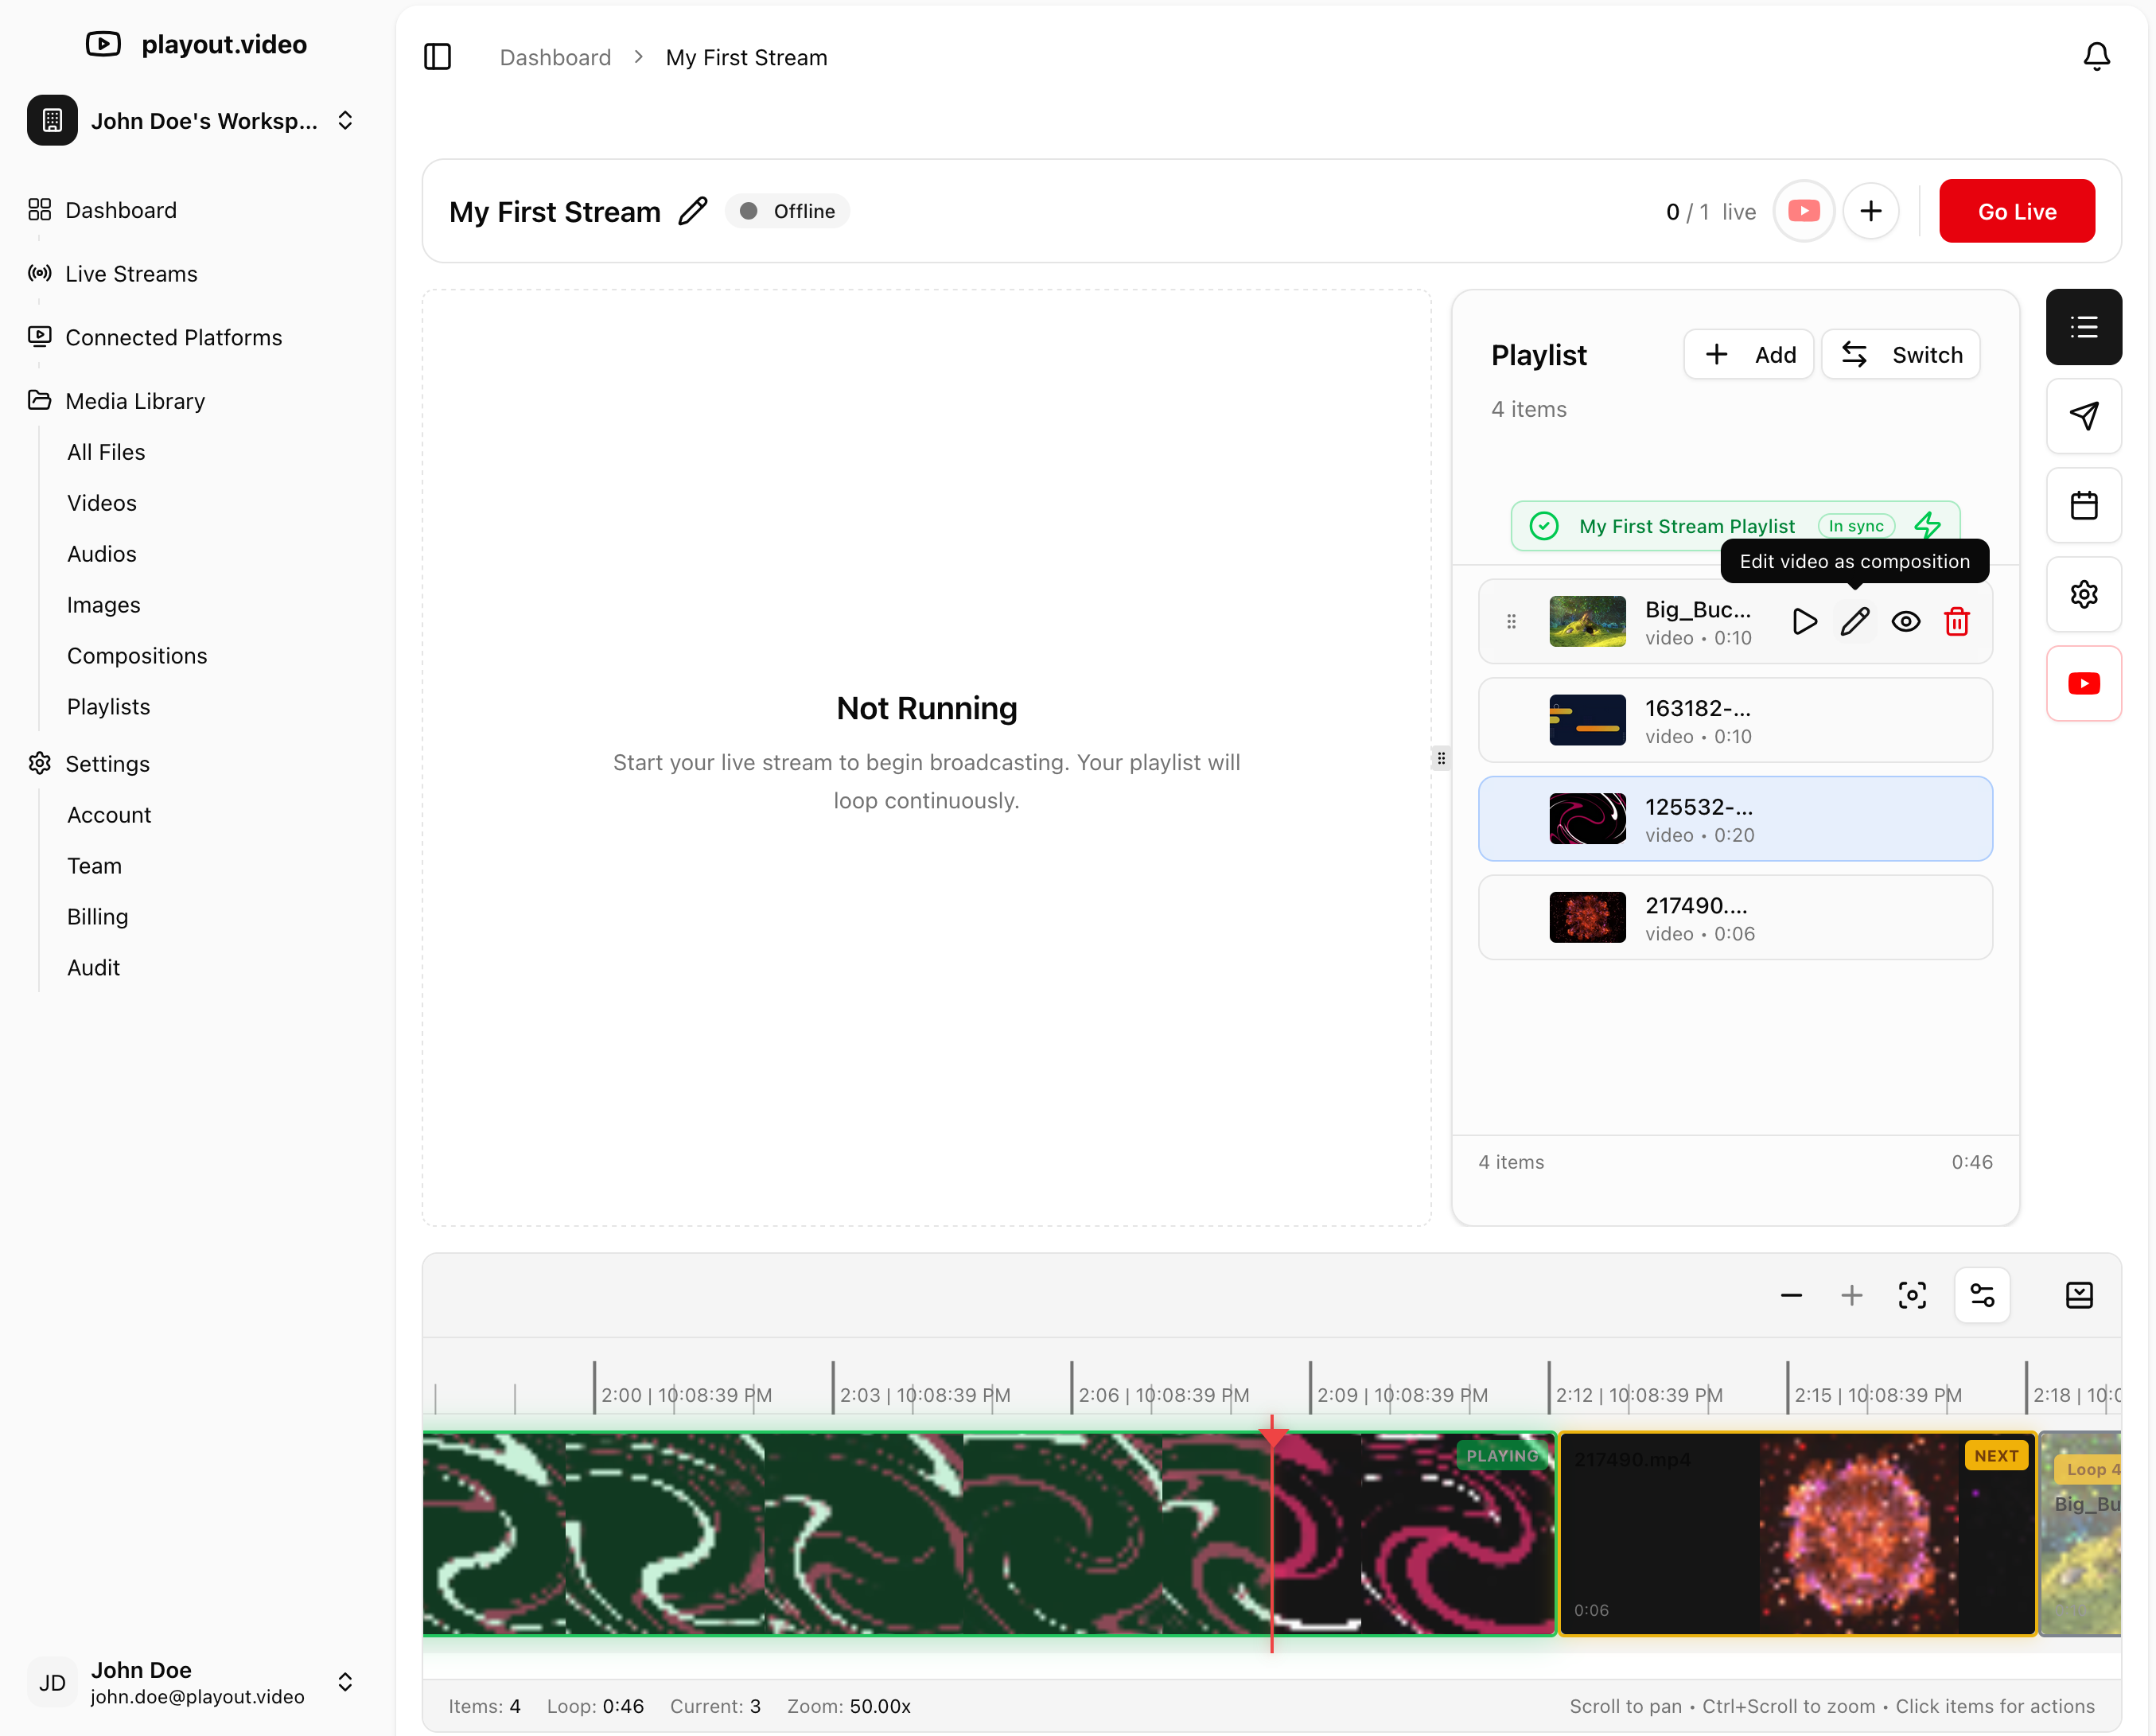Open the YouTube panel in the right rail
Viewport: 2156px width, 1736px height.
2083,683
